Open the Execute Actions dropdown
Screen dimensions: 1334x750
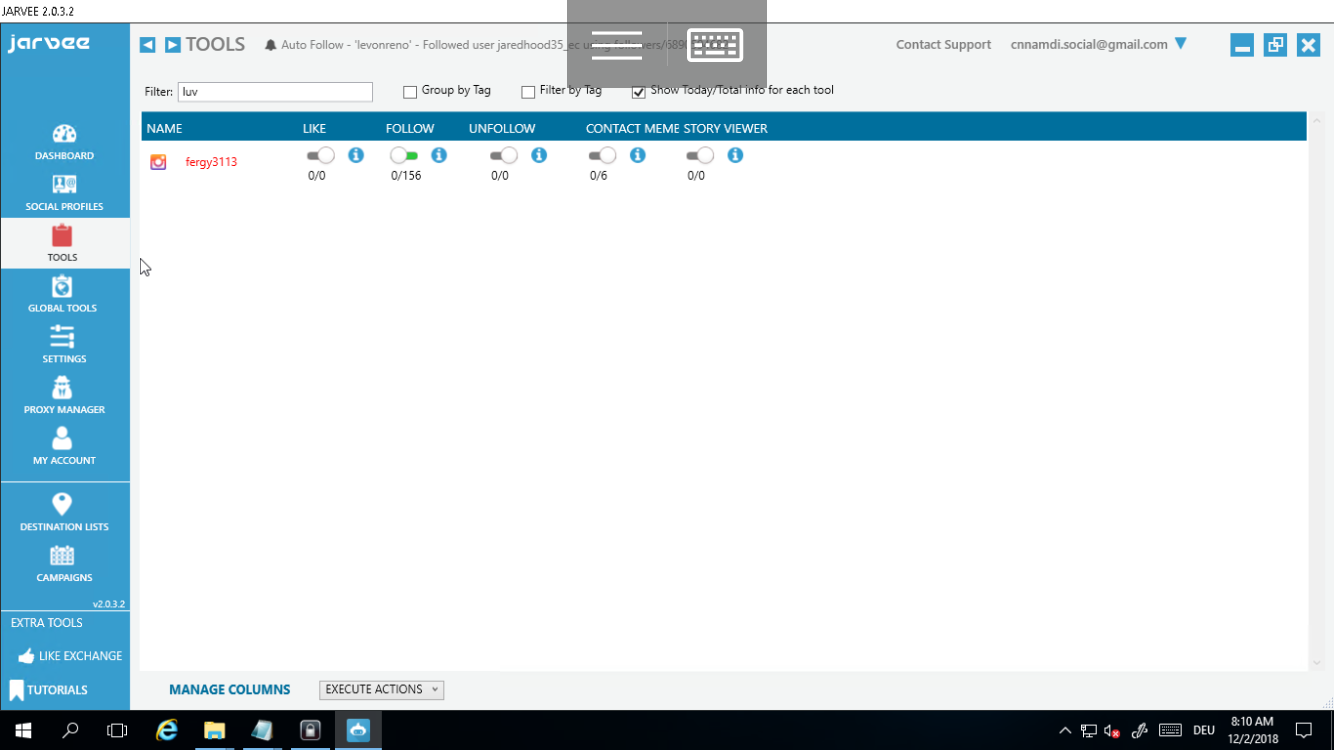[x=381, y=690]
